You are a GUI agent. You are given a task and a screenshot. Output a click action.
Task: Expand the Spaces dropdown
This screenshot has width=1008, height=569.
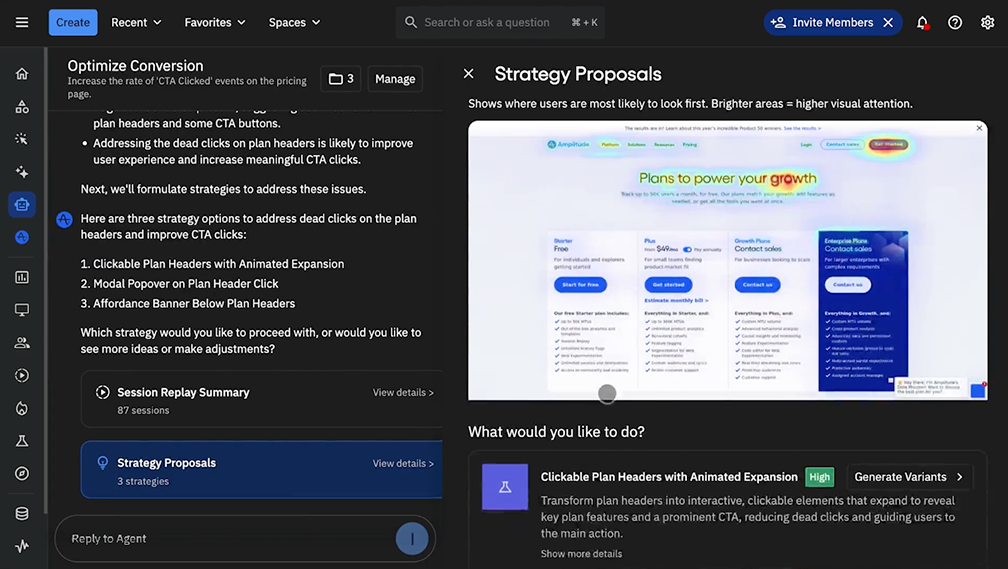(x=294, y=22)
